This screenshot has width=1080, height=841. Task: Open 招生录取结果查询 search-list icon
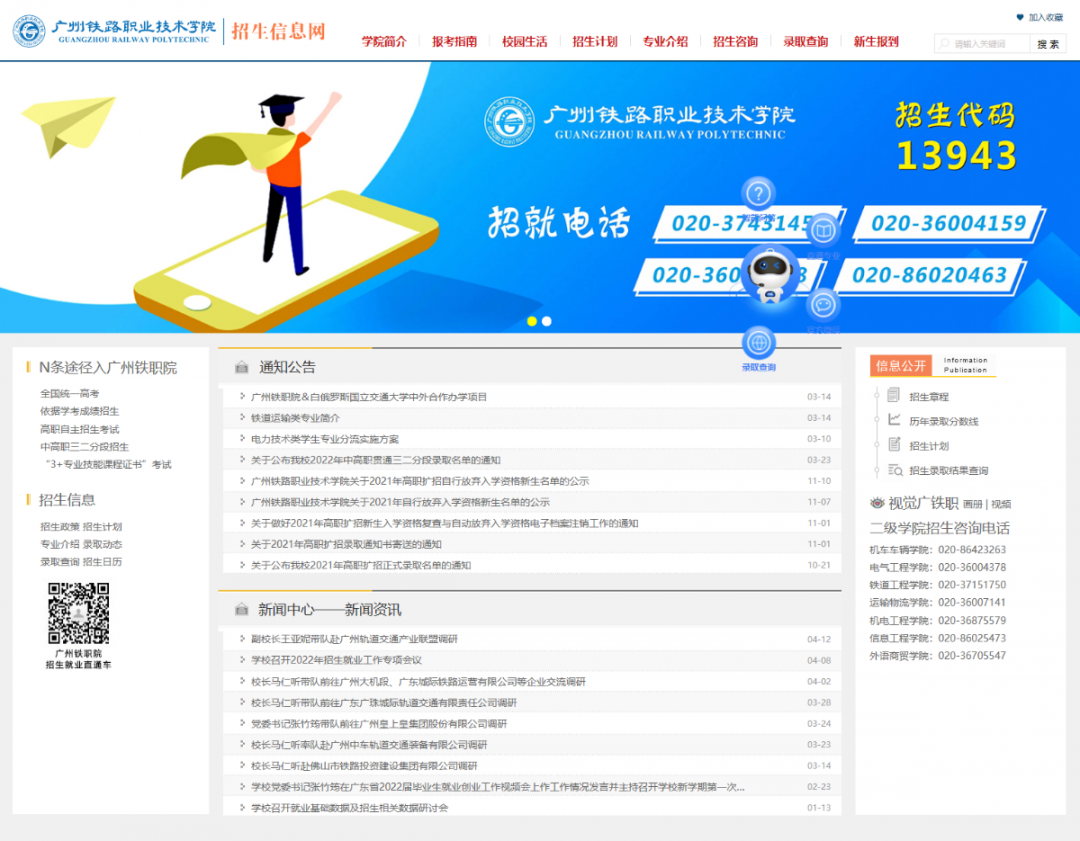click(x=895, y=470)
